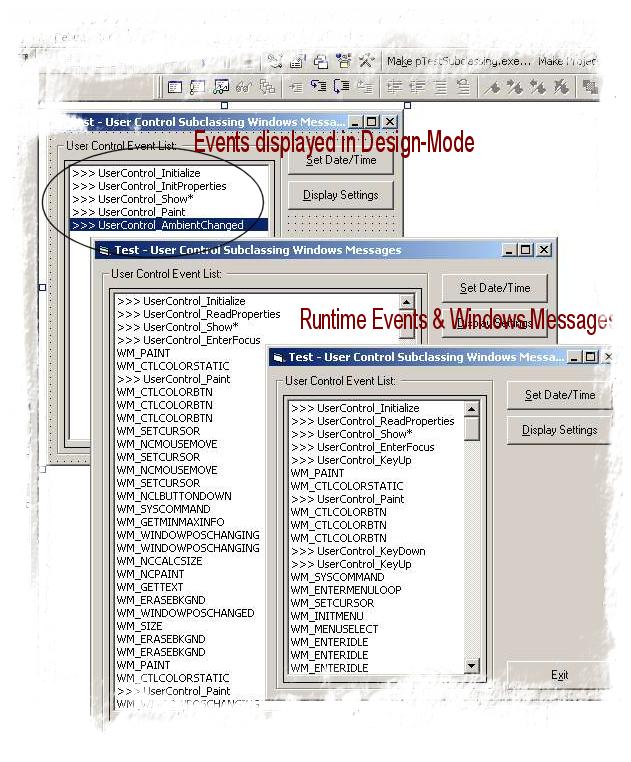Viewport: 631px width, 762px height.
Task: Click Display Settings button in front window
Action: pyautogui.click(x=560, y=430)
